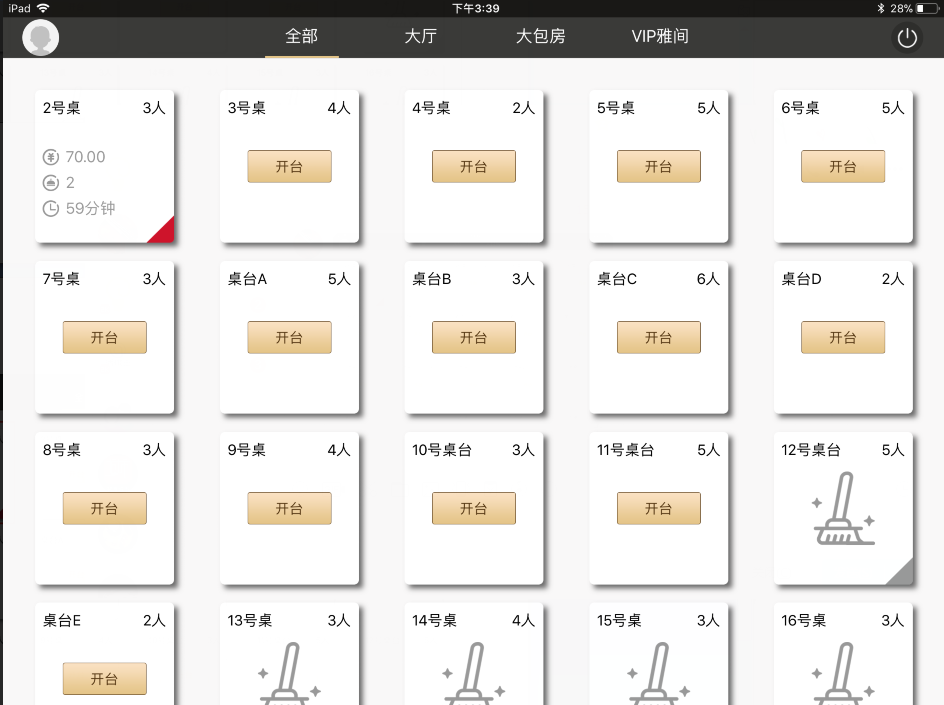Image resolution: width=944 pixels, height=705 pixels.
Task: Open table 5号桌 with 开台 button
Action: 659,166
